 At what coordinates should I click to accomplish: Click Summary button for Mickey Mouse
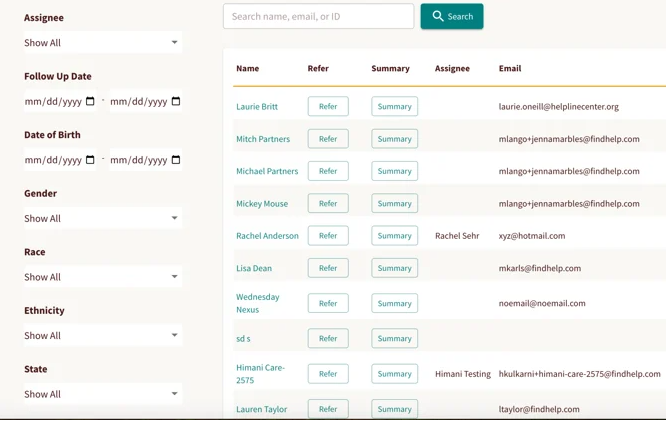[395, 203]
